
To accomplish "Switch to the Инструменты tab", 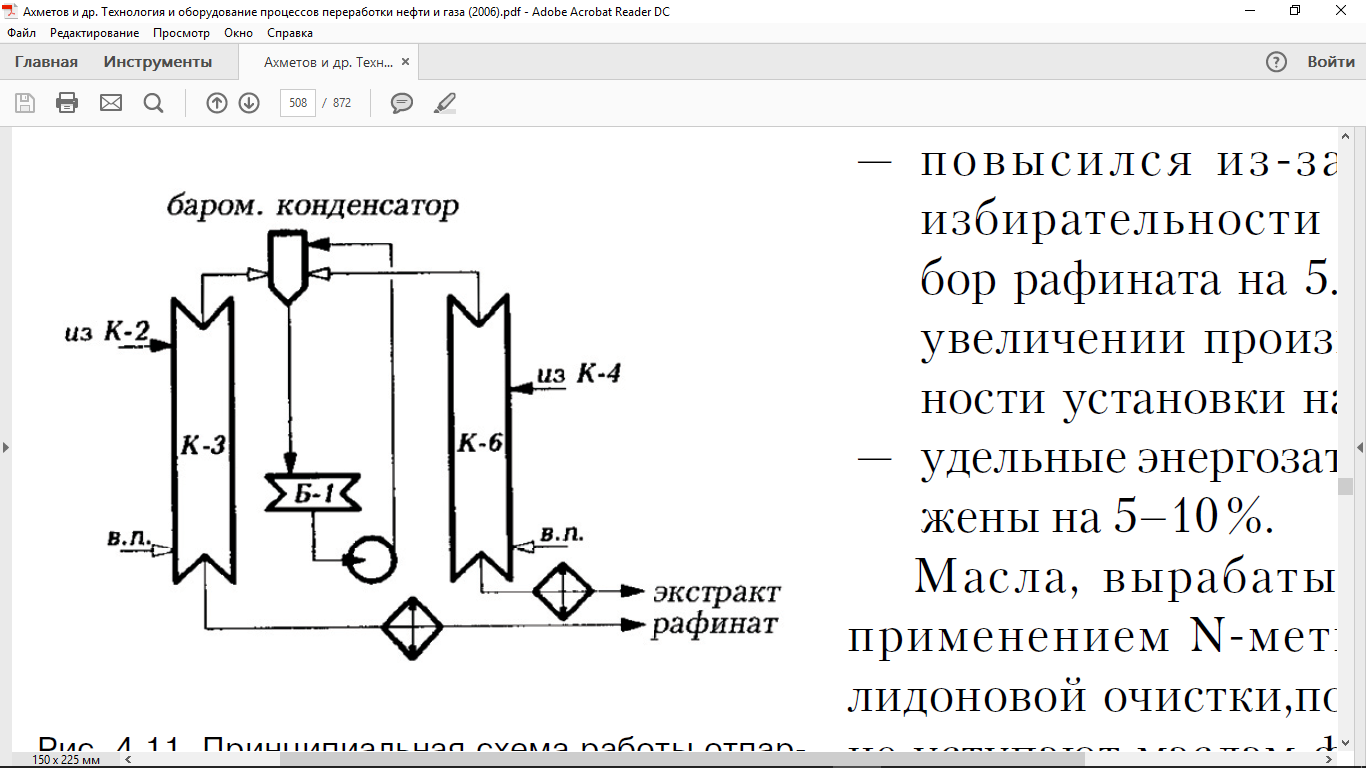I will [158, 62].
